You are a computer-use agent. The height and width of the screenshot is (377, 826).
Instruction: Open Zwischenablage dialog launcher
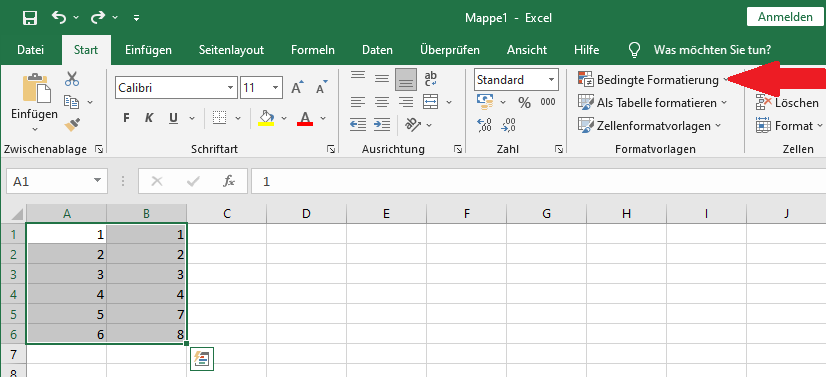click(x=99, y=150)
